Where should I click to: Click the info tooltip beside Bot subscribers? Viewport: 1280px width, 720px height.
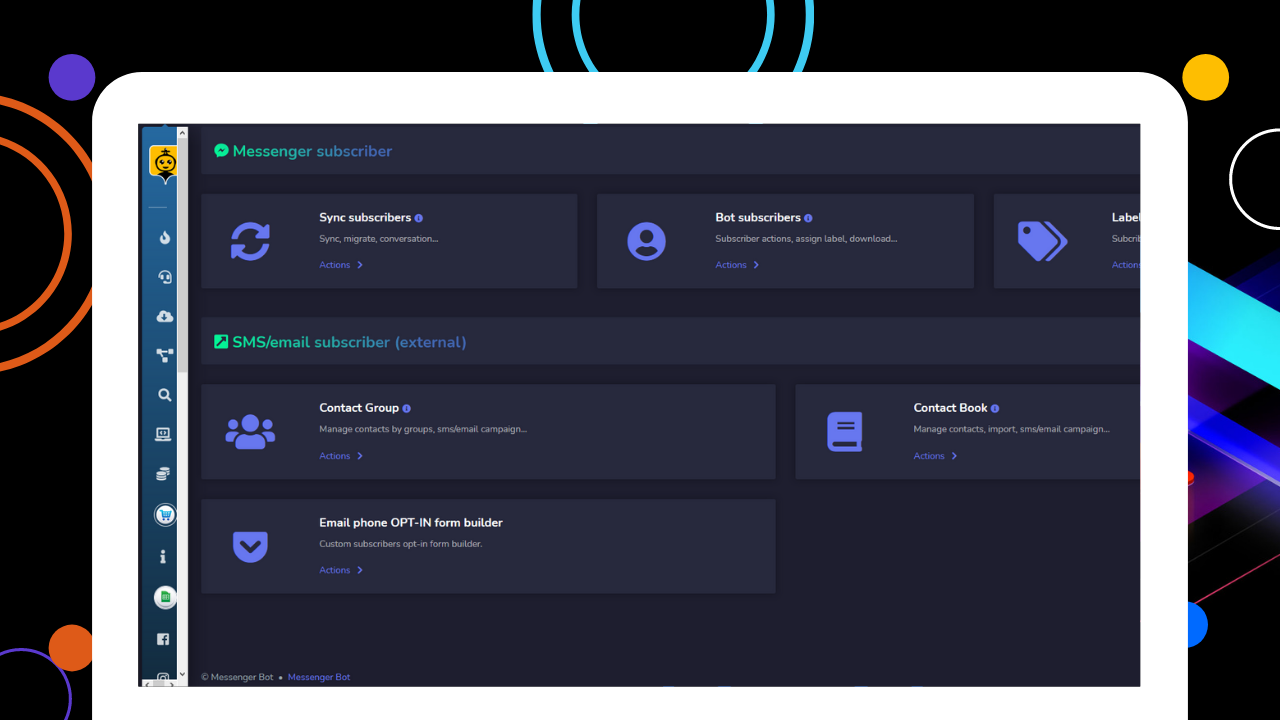[x=807, y=217]
